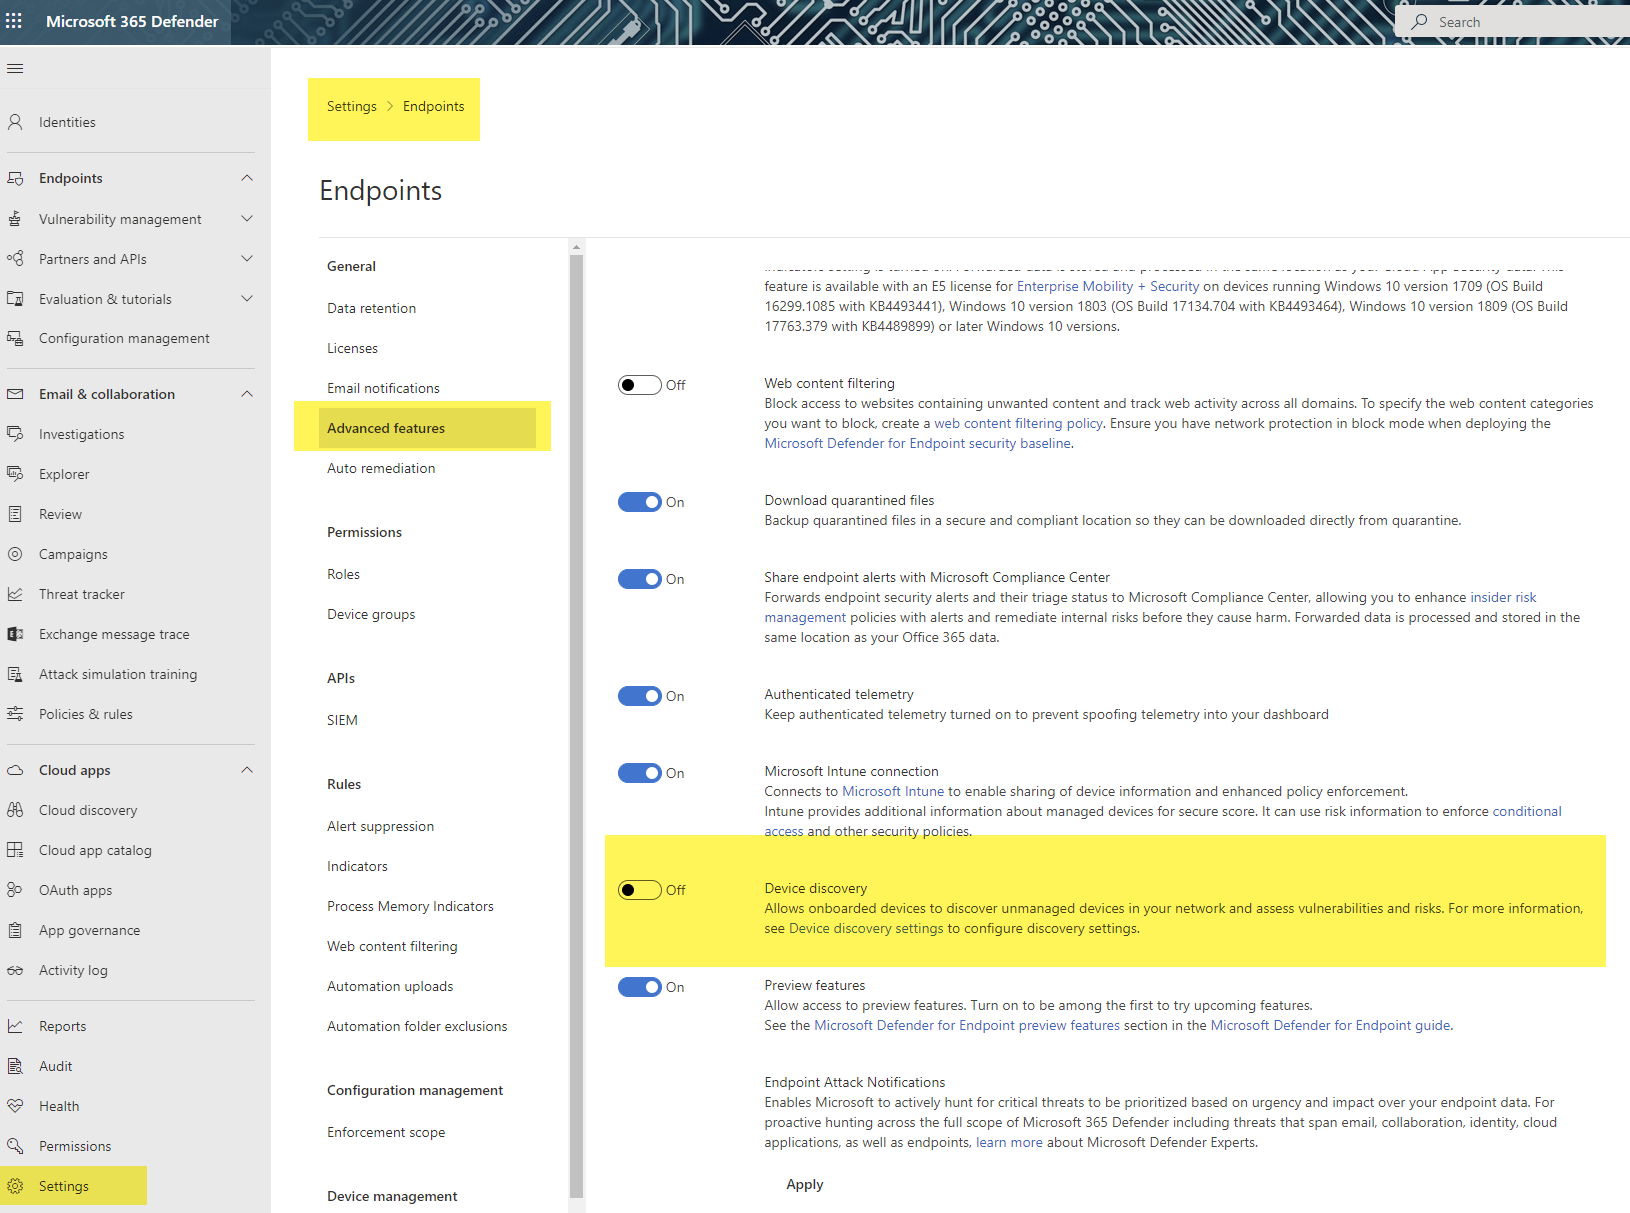Click the Configuration management icon
The height and width of the screenshot is (1213, 1630).
(x=15, y=339)
